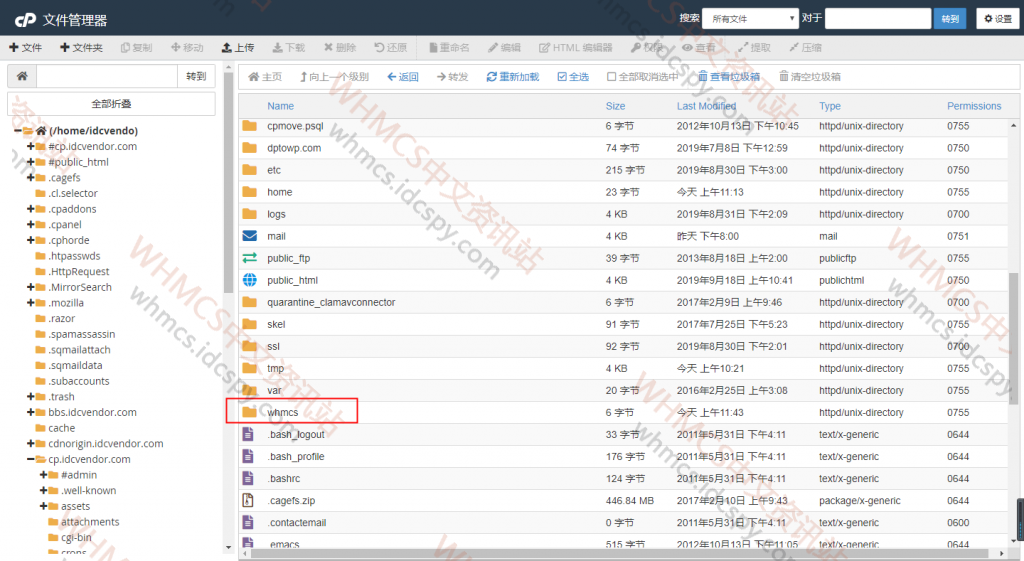The height and width of the screenshot is (561, 1024).
Task: Expand the #public_html tree node
Action: click(30, 162)
